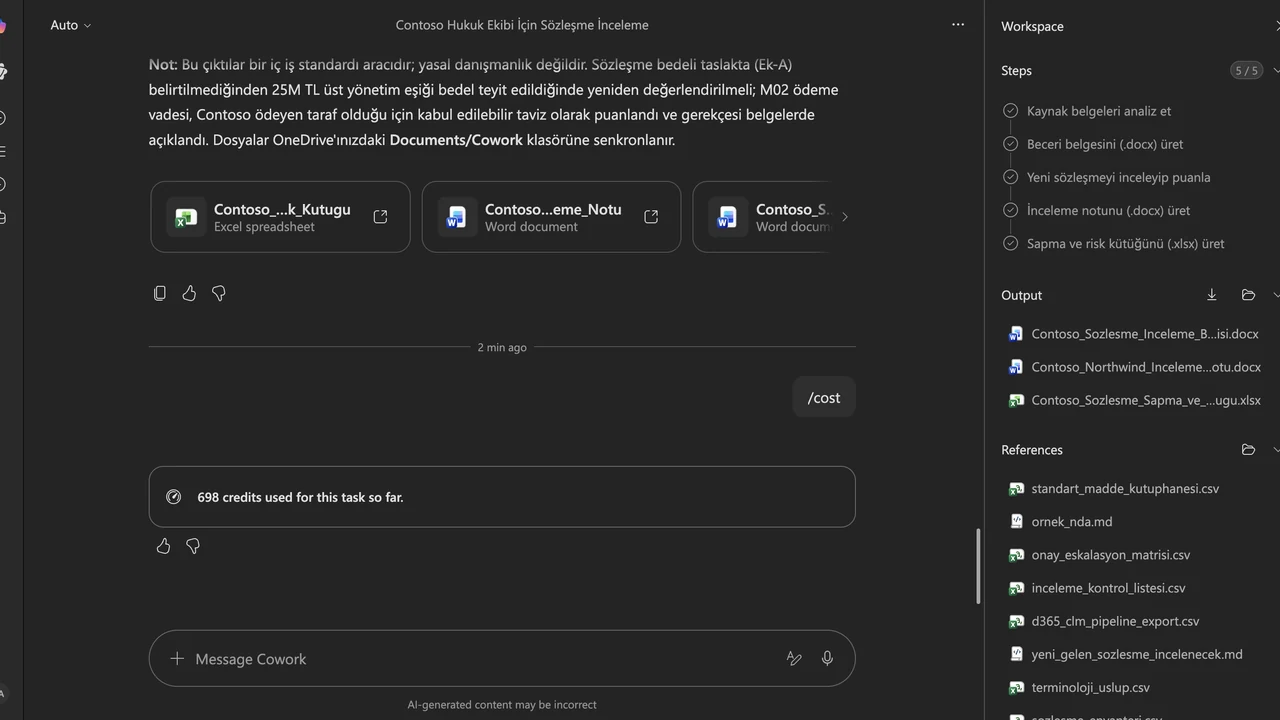Open the Contoso_...k_Kutugu Excel spreadsheet card
Image resolution: width=1280 pixels, height=720 pixels.
(280, 217)
